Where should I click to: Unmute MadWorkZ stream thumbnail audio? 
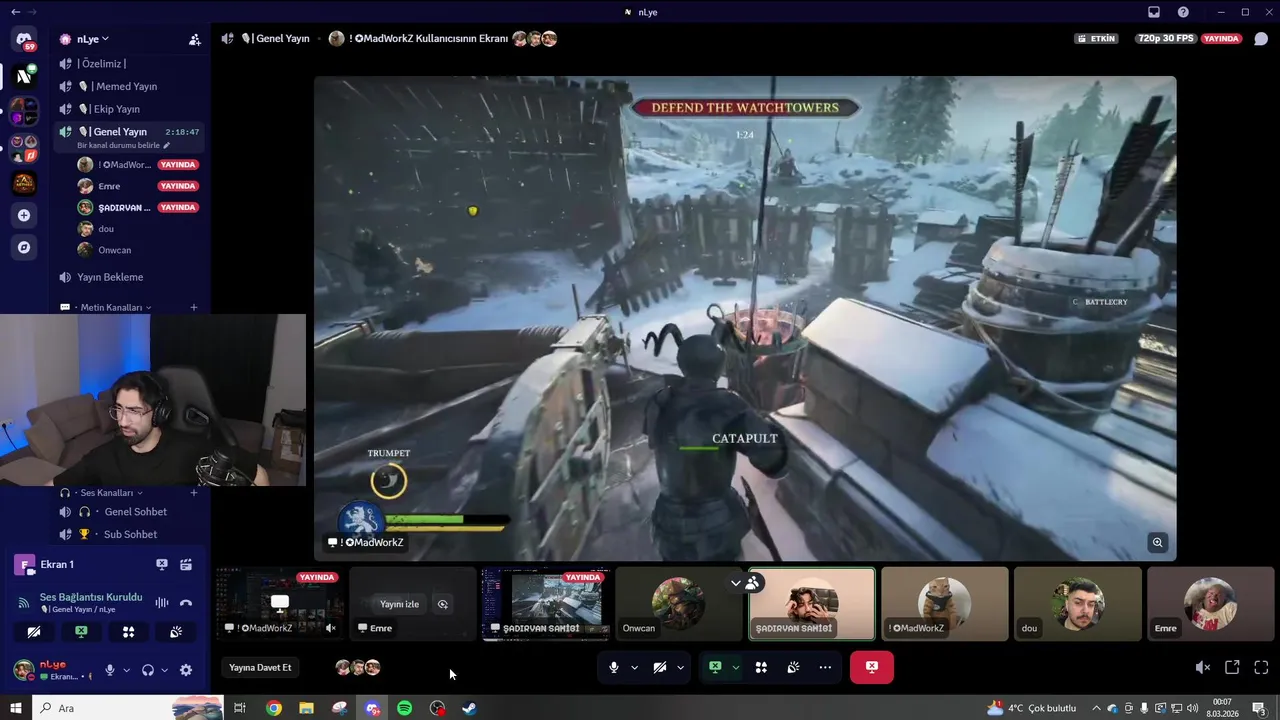[331, 628]
